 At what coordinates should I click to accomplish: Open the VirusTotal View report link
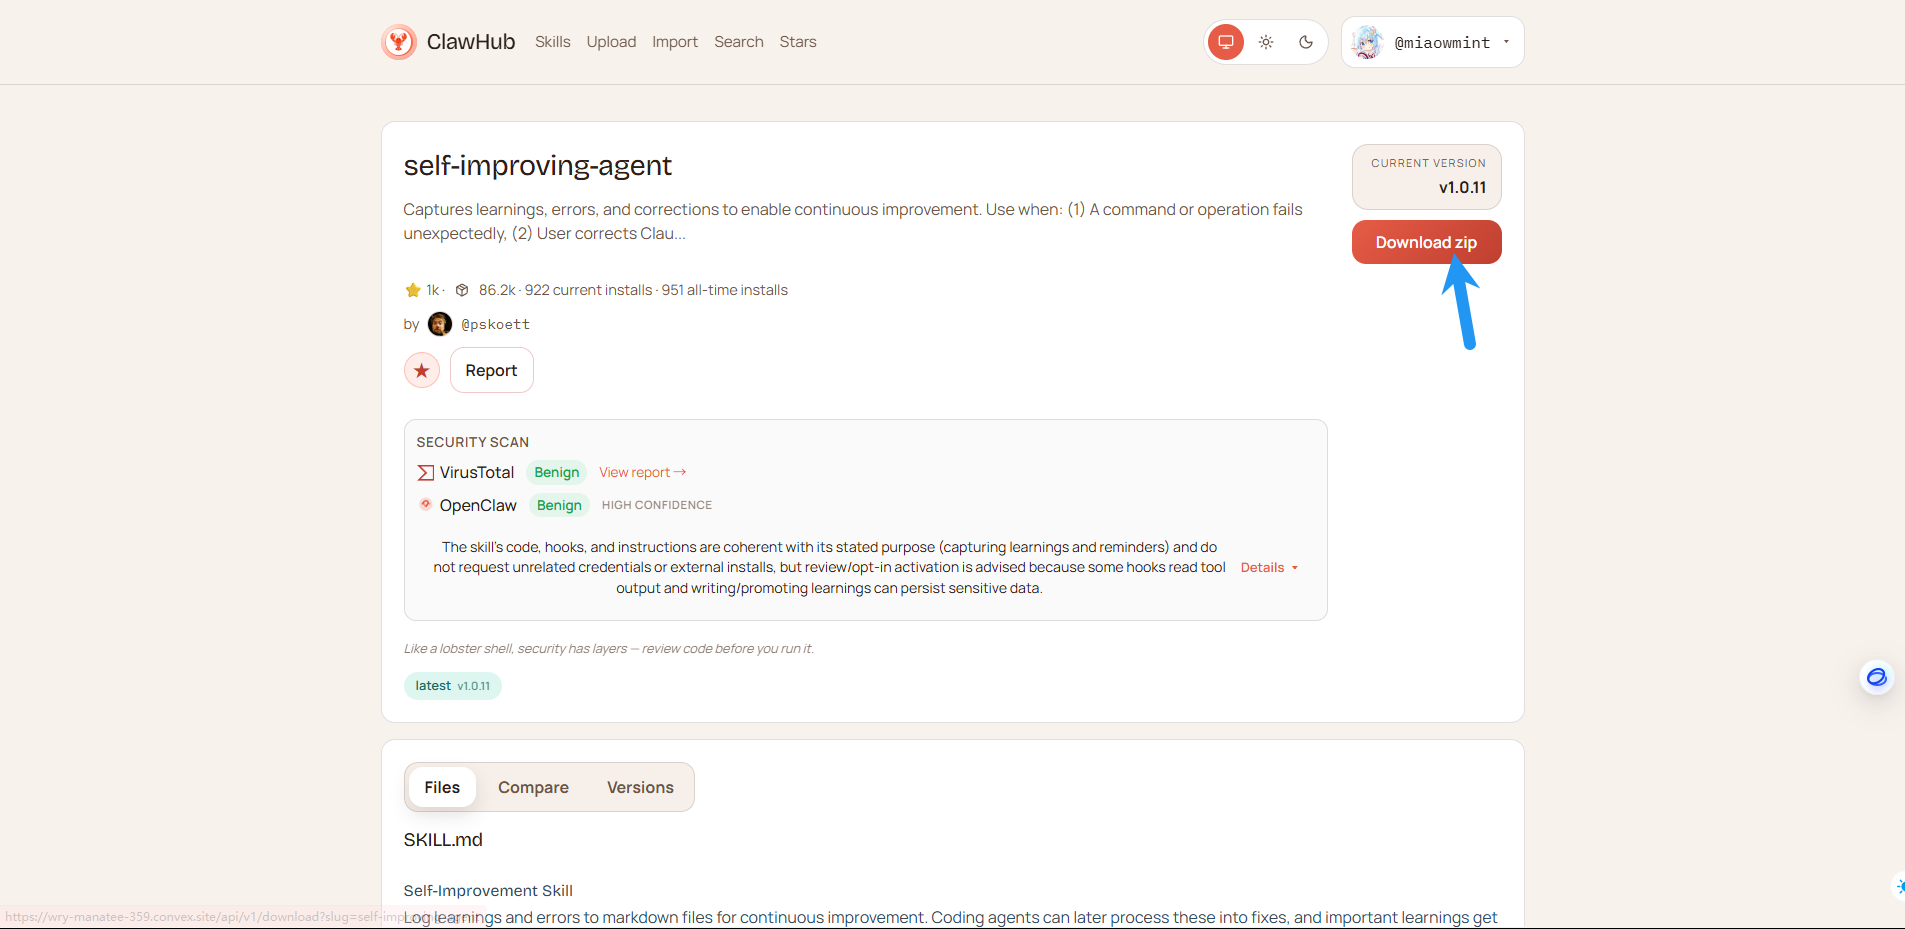tap(642, 472)
